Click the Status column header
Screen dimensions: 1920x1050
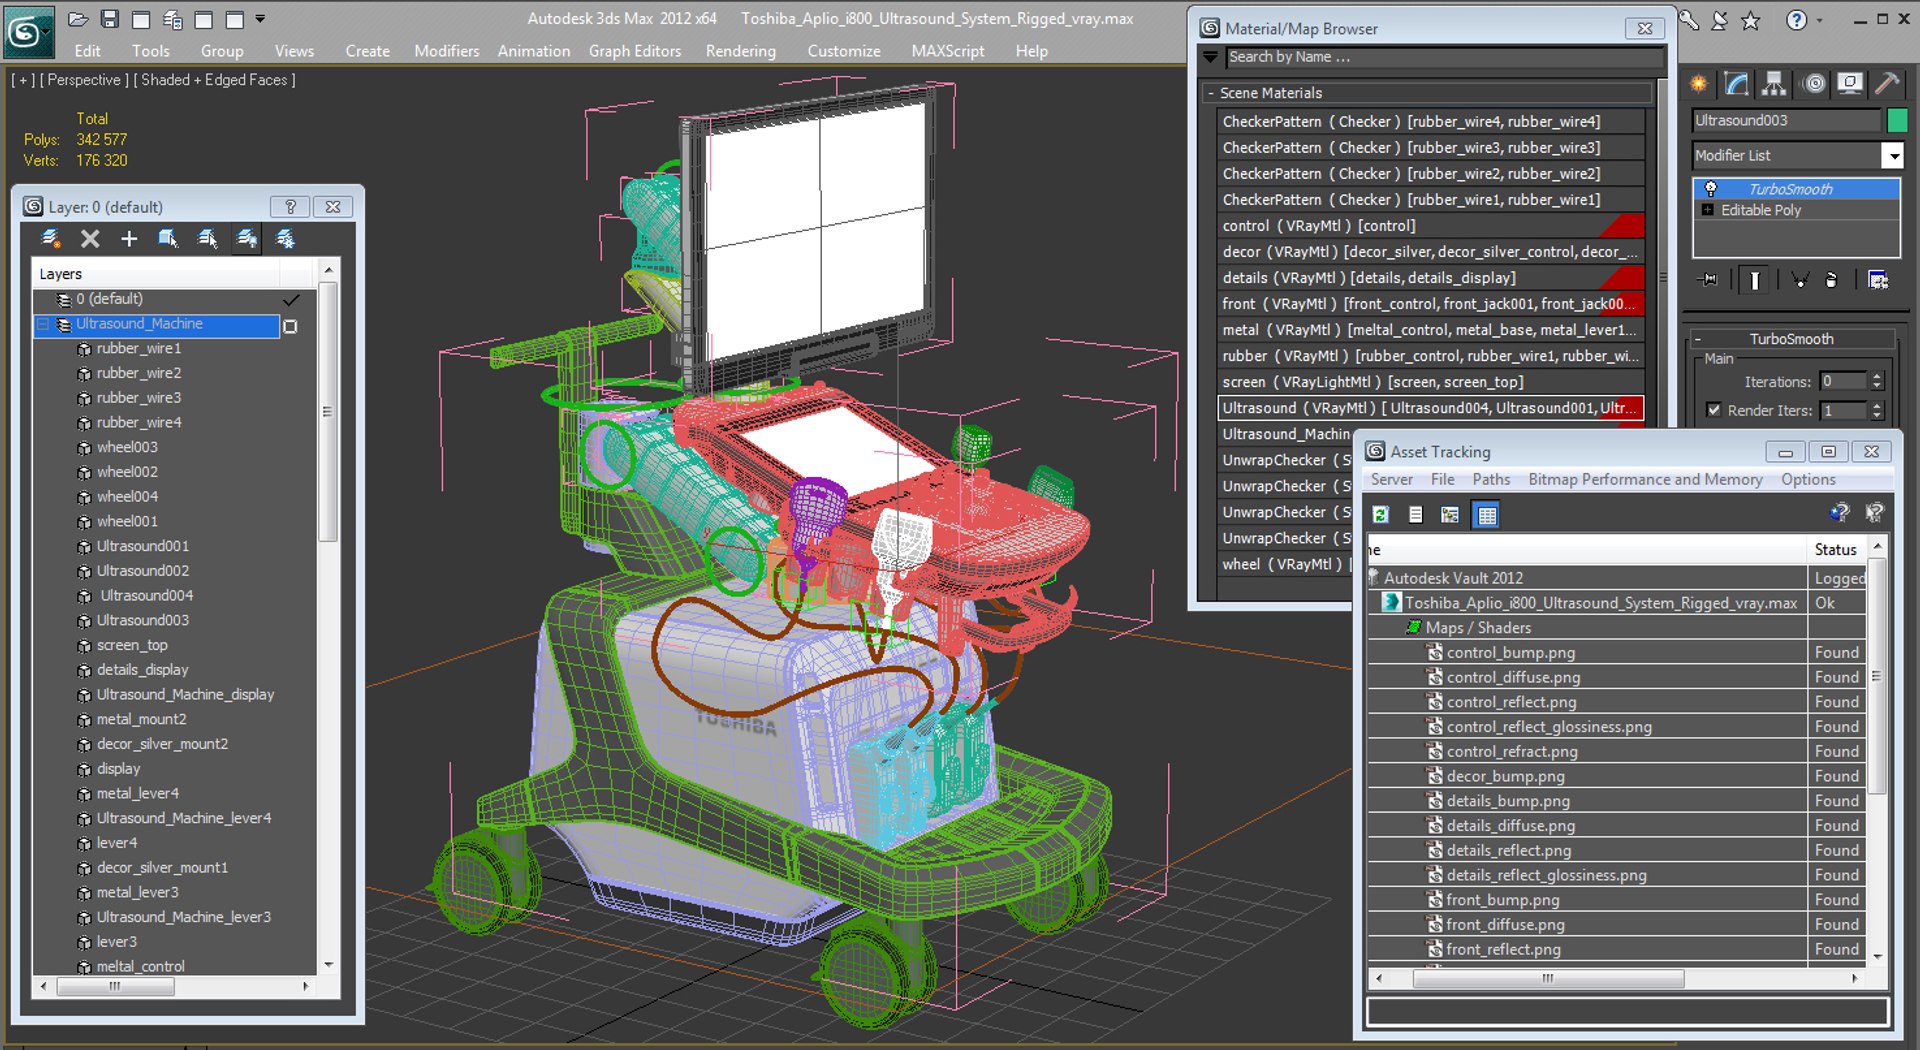click(x=1836, y=549)
